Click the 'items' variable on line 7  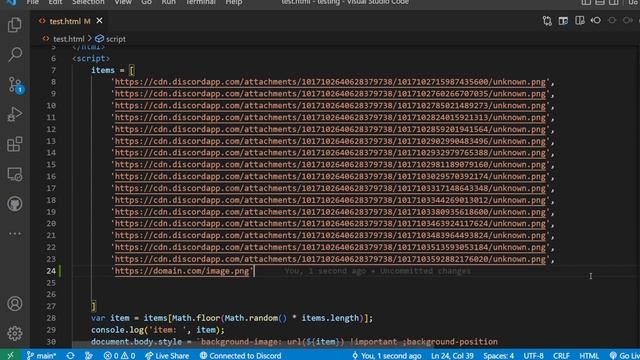[103, 70]
